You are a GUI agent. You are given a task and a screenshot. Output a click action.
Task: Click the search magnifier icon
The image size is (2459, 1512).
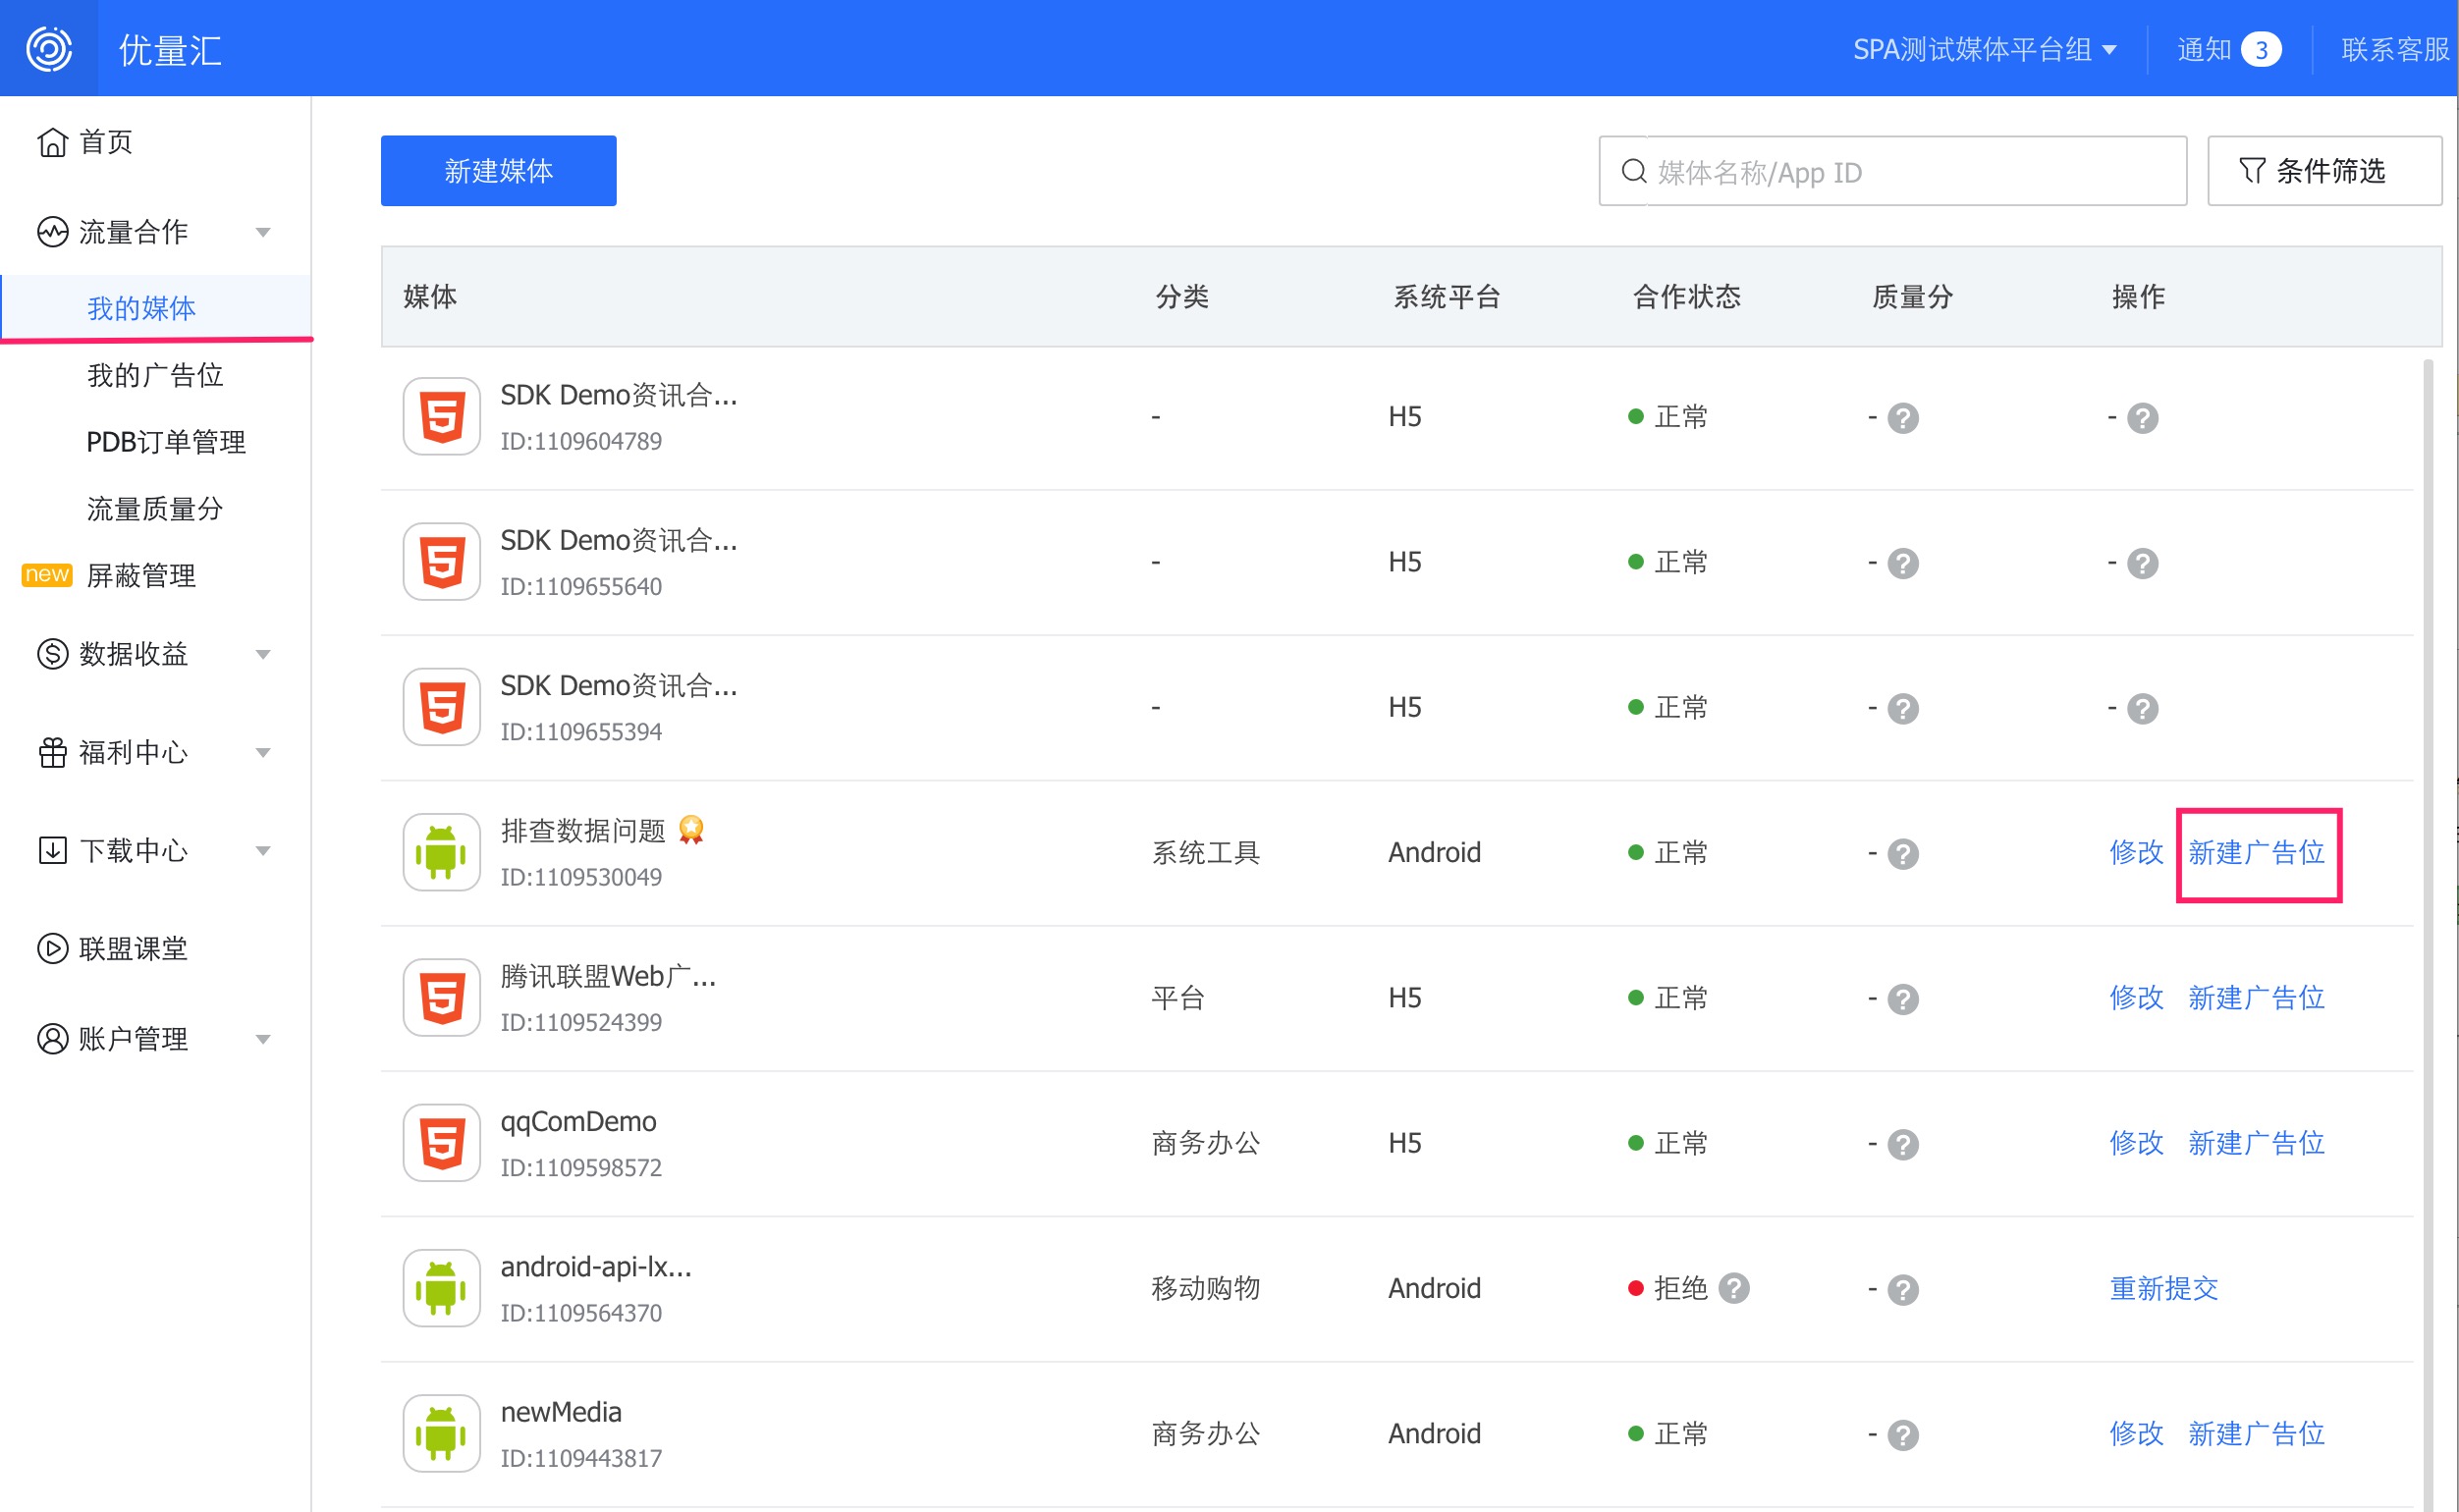point(1633,171)
